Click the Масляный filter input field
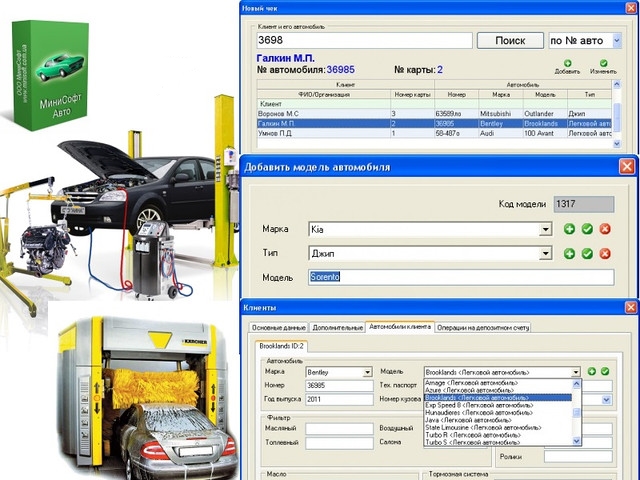The image size is (640, 480). click(x=339, y=429)
